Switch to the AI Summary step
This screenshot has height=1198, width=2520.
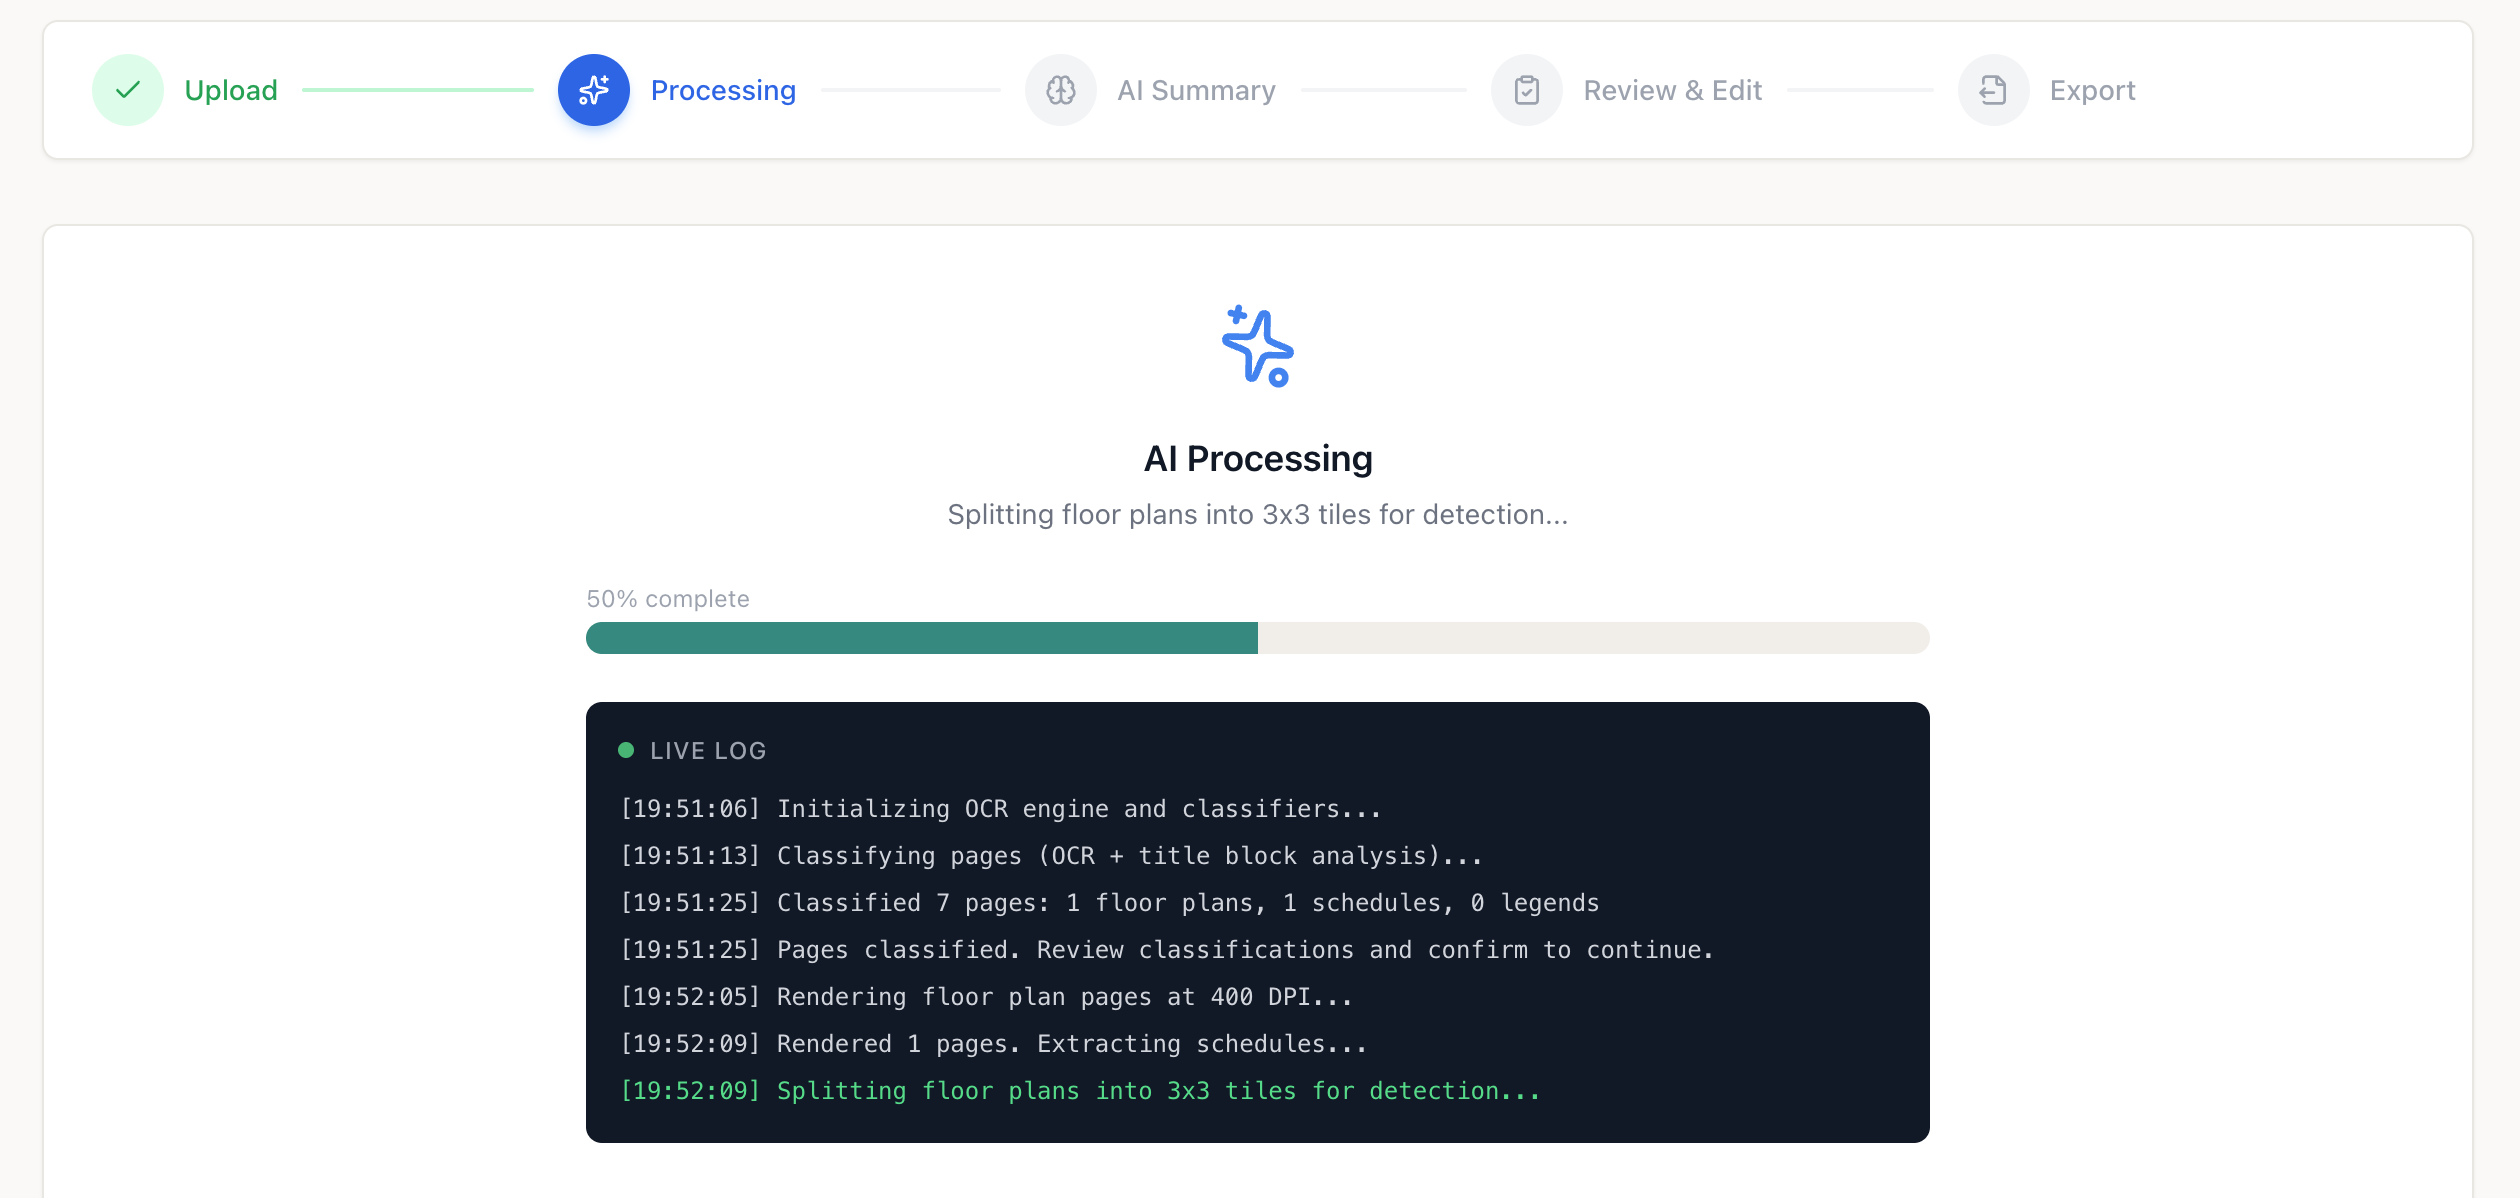click(x=1197, y=89)
